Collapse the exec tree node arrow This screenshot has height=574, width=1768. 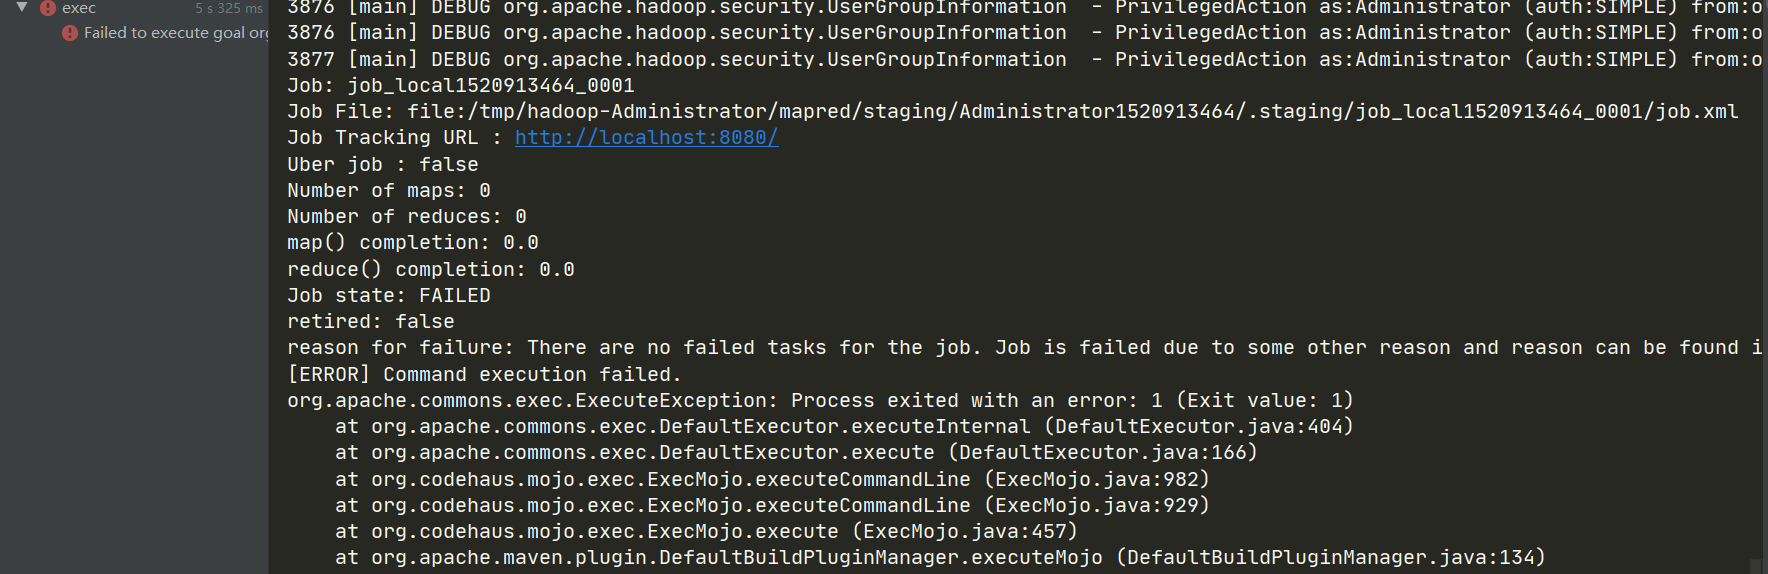[22, 7]
